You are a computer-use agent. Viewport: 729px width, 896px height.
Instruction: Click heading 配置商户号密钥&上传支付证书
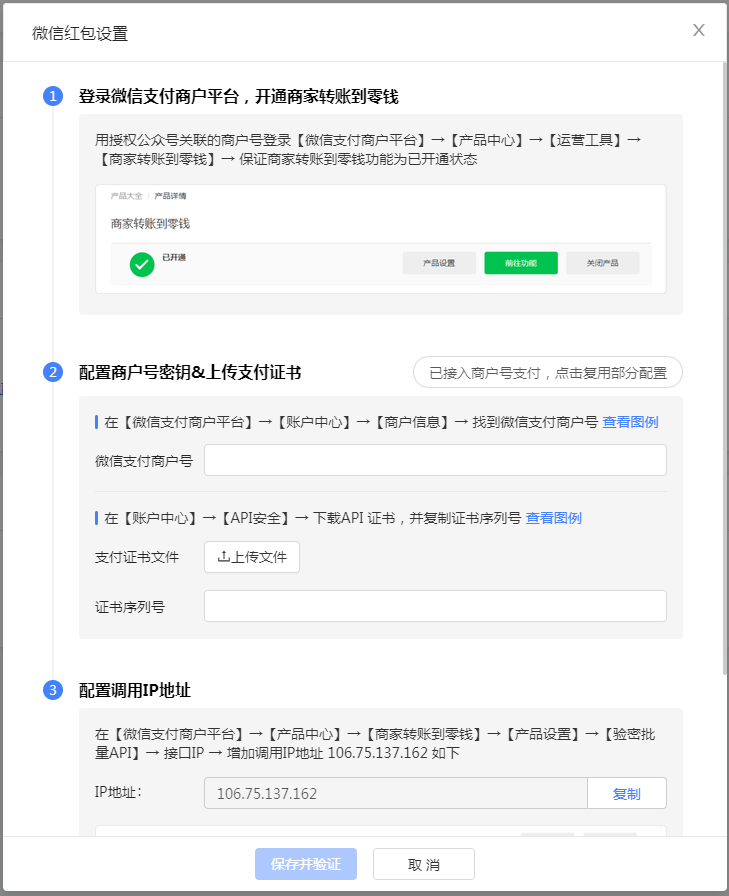click(x=190, y=373)
